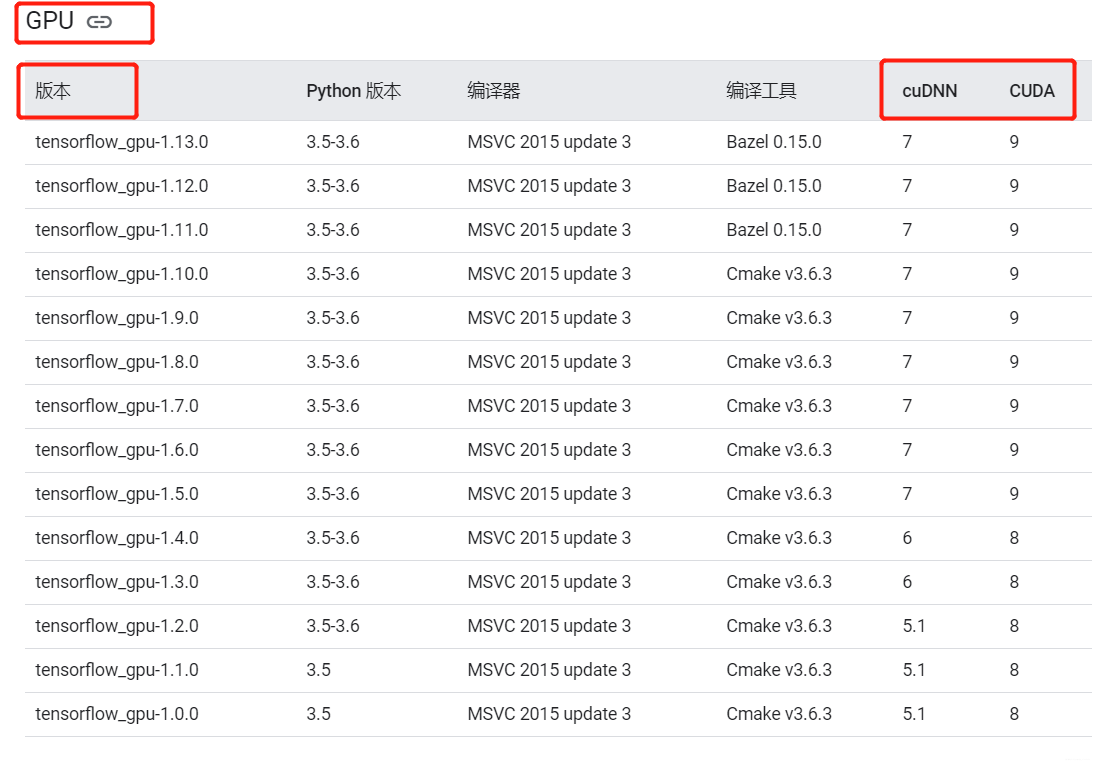This screenshot has width=1099, height=770.
Task: Click Python 3.5 in tensorflow_gpu-1.1.0 row
Action: tap(318, 671)
